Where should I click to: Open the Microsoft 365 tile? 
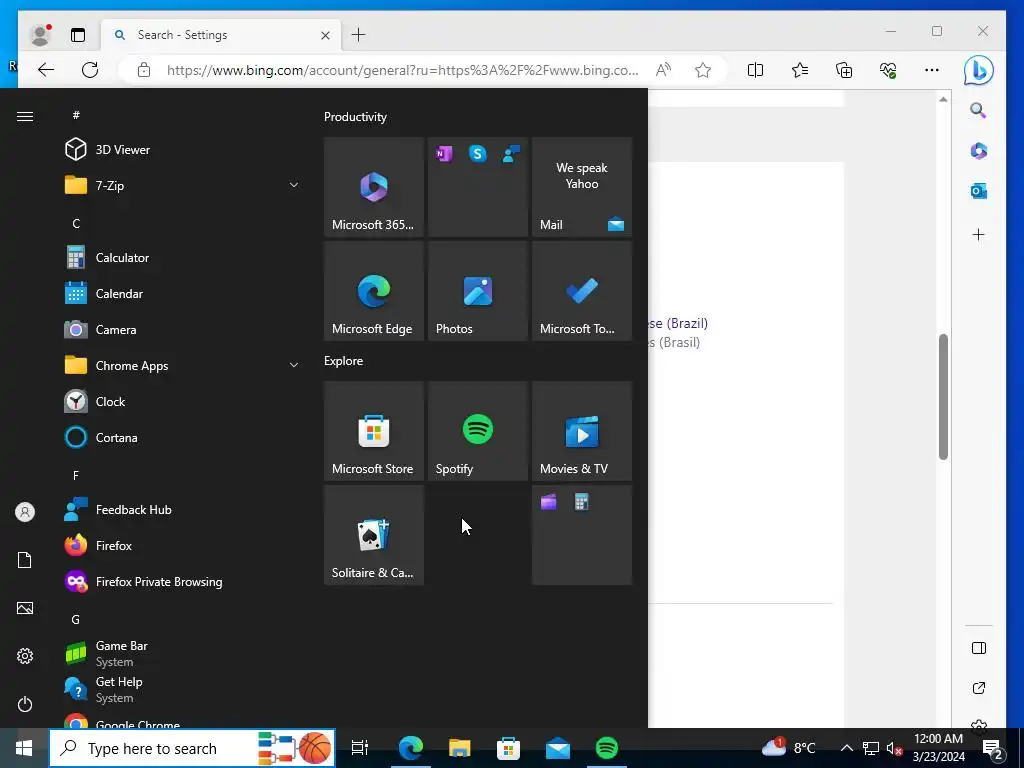coord(374,187)
